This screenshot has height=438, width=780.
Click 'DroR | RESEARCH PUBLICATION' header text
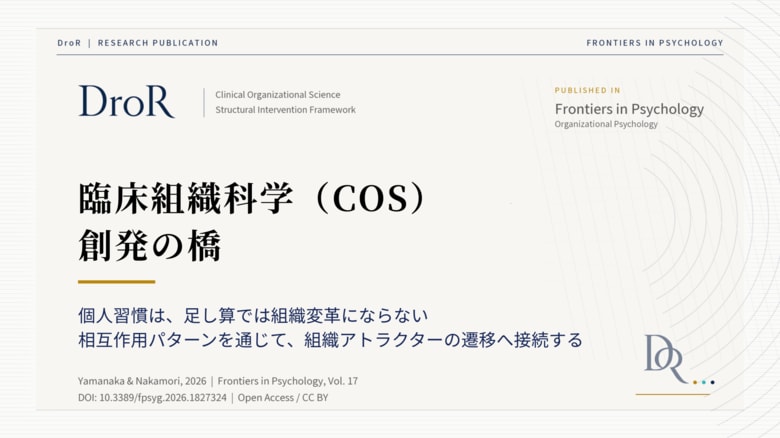[138, 43]
